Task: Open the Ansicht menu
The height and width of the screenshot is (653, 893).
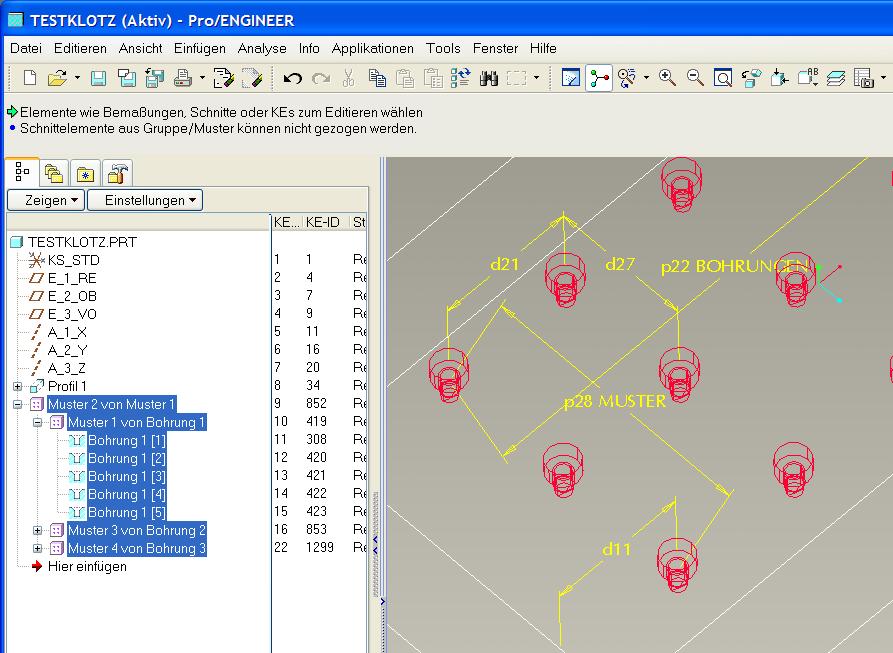Action: click(x=141, y=48)
